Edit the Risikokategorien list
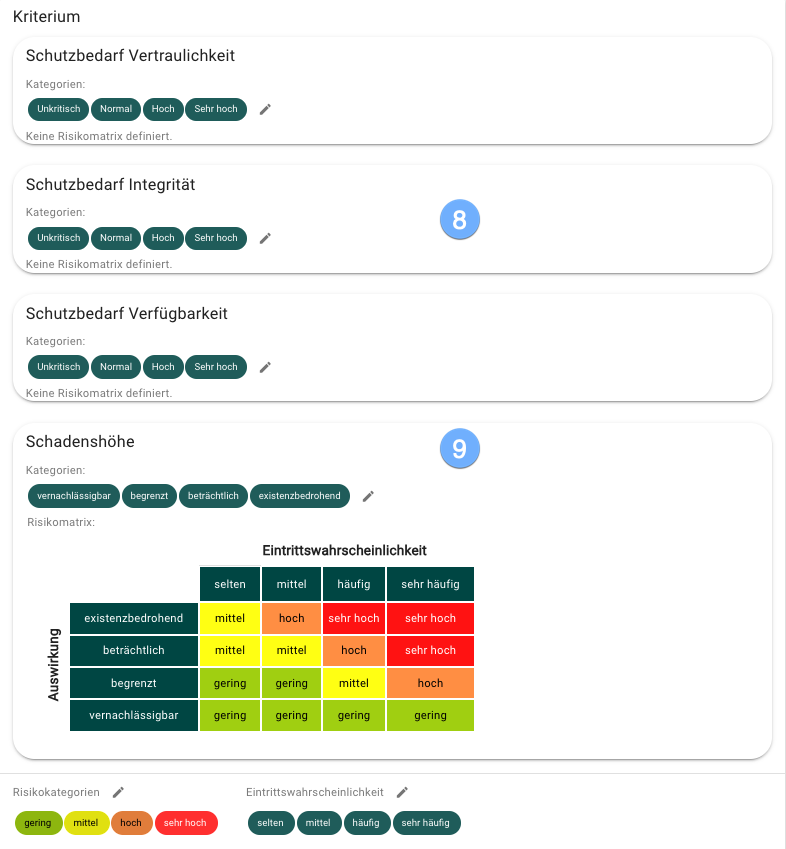This screenshot has width=786, height=849. (x=118, y=792)
